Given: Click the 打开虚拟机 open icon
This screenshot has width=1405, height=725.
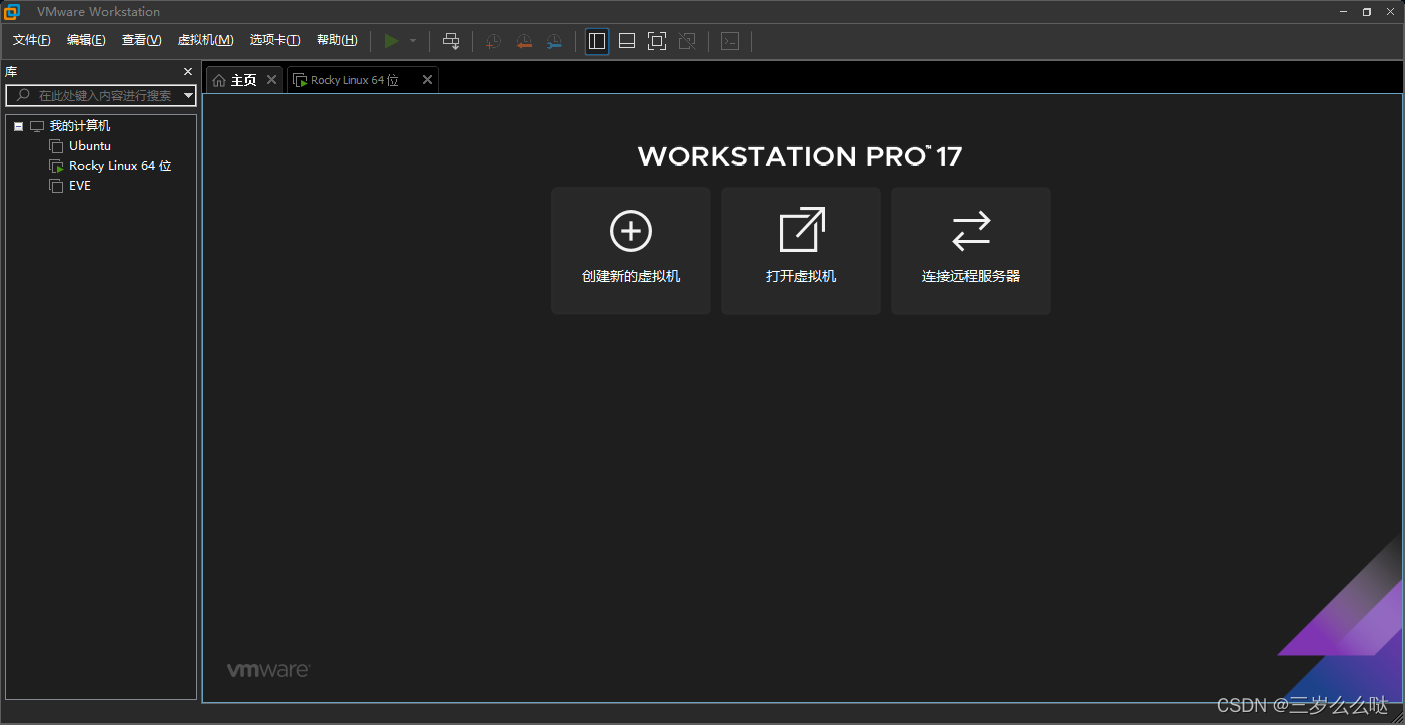Looking at the screenshot, I should 802,230.
